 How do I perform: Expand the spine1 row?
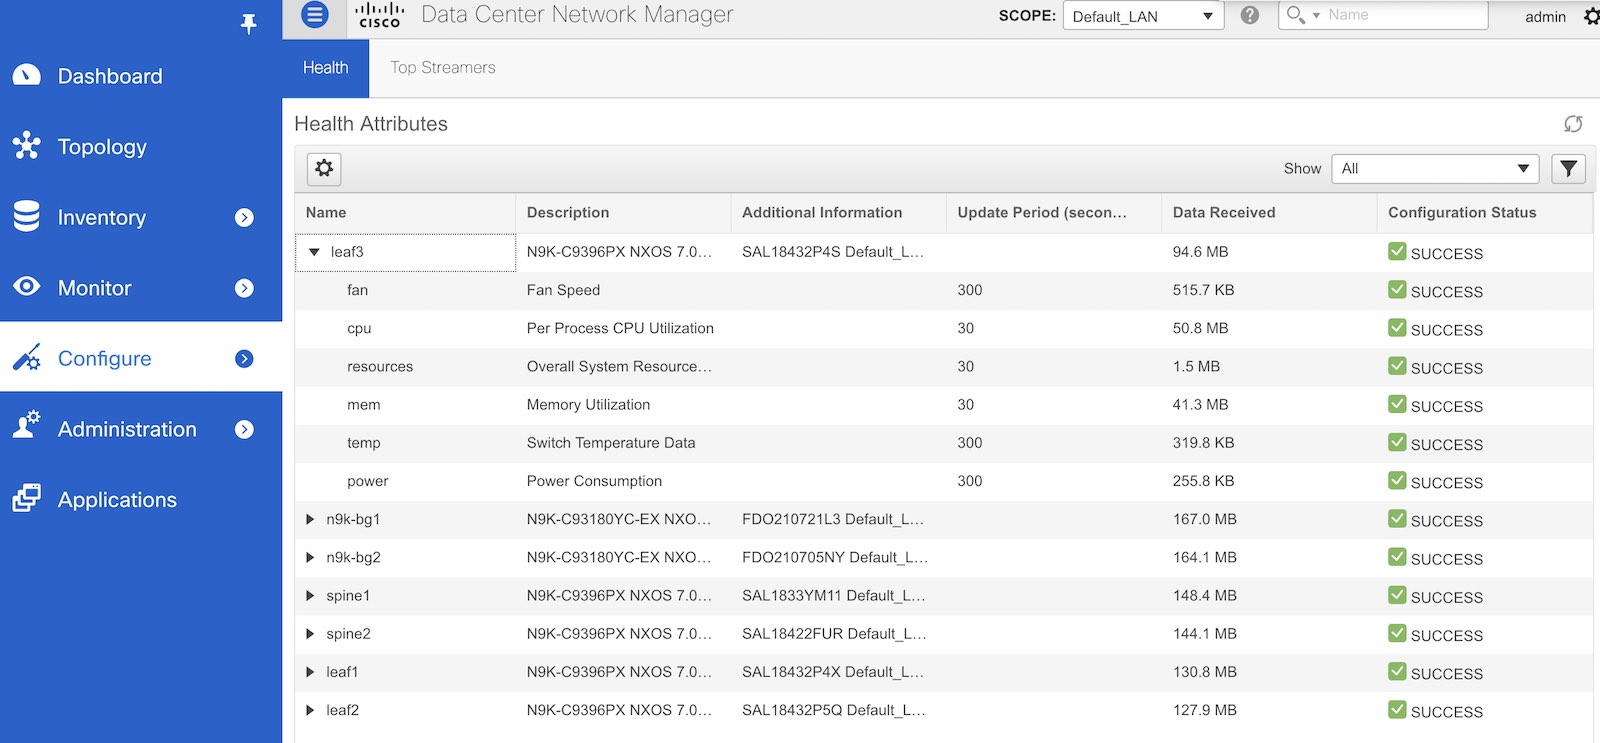[310, 595]
